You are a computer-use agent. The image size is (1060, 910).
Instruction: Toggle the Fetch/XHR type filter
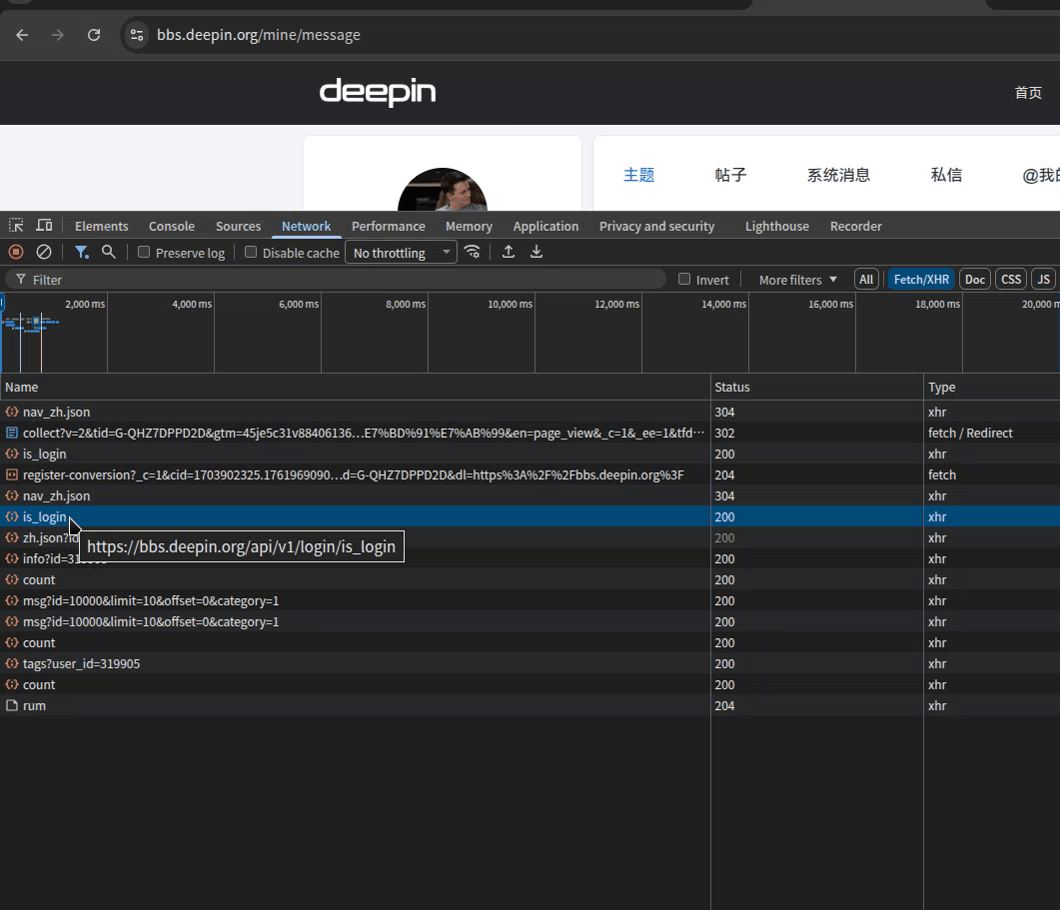[x=921, y=279]
